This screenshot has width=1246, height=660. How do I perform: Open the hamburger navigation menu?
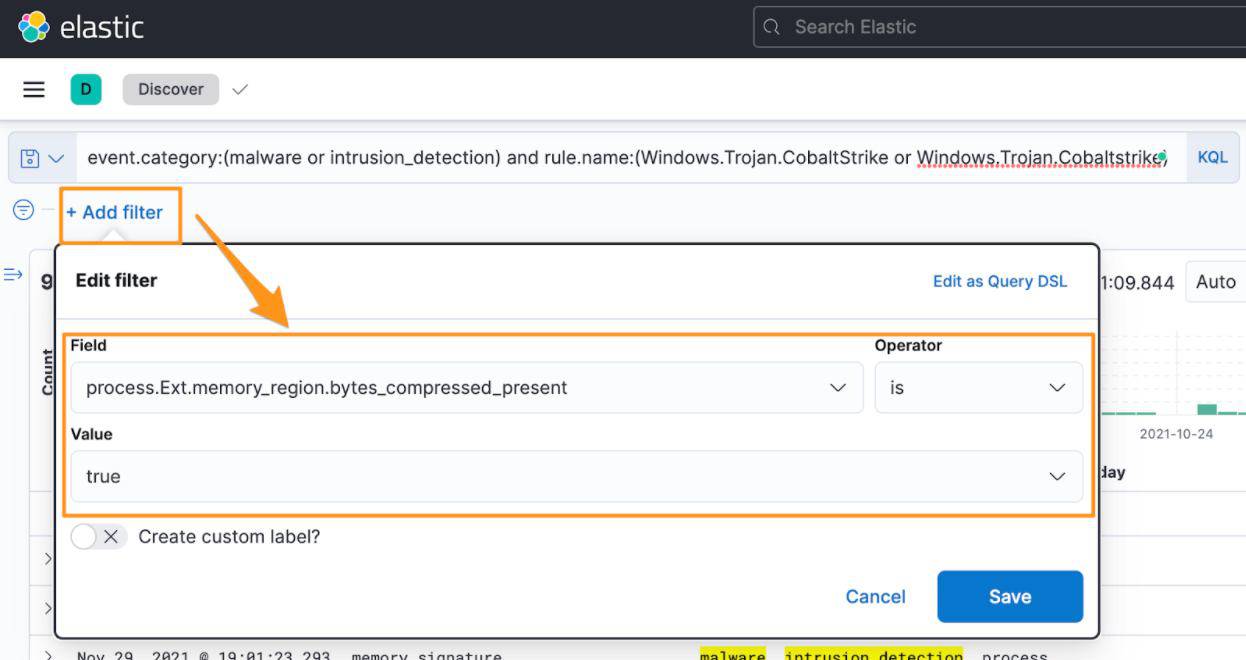coord(34,90)
